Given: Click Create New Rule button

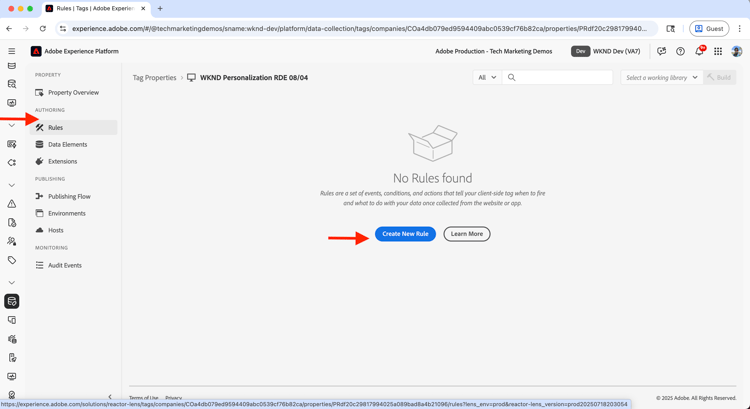Looking at the screenshot, I should (405, 234).
